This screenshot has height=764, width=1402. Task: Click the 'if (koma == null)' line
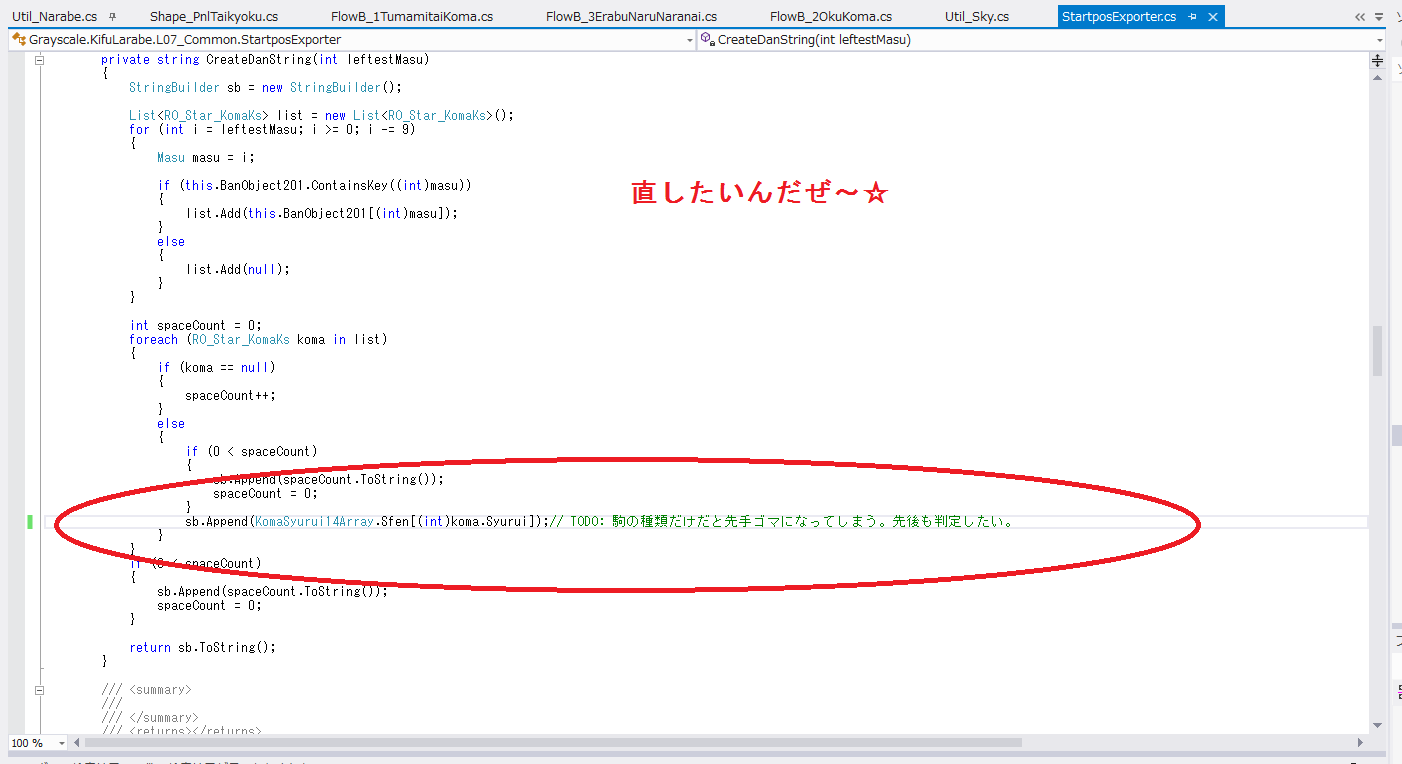click(x=216, y=368)
